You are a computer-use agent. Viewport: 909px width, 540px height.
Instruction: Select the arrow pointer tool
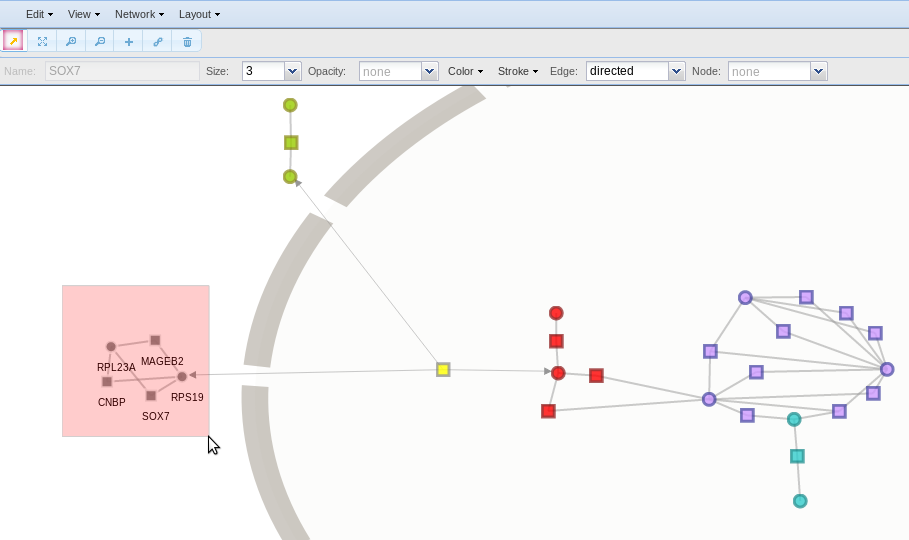tap(13, 41)
